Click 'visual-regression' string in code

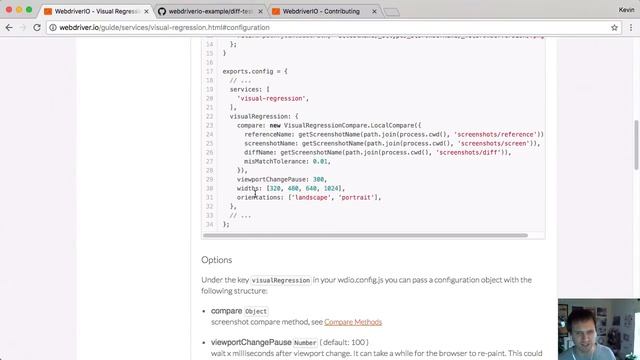pos(271,98)
